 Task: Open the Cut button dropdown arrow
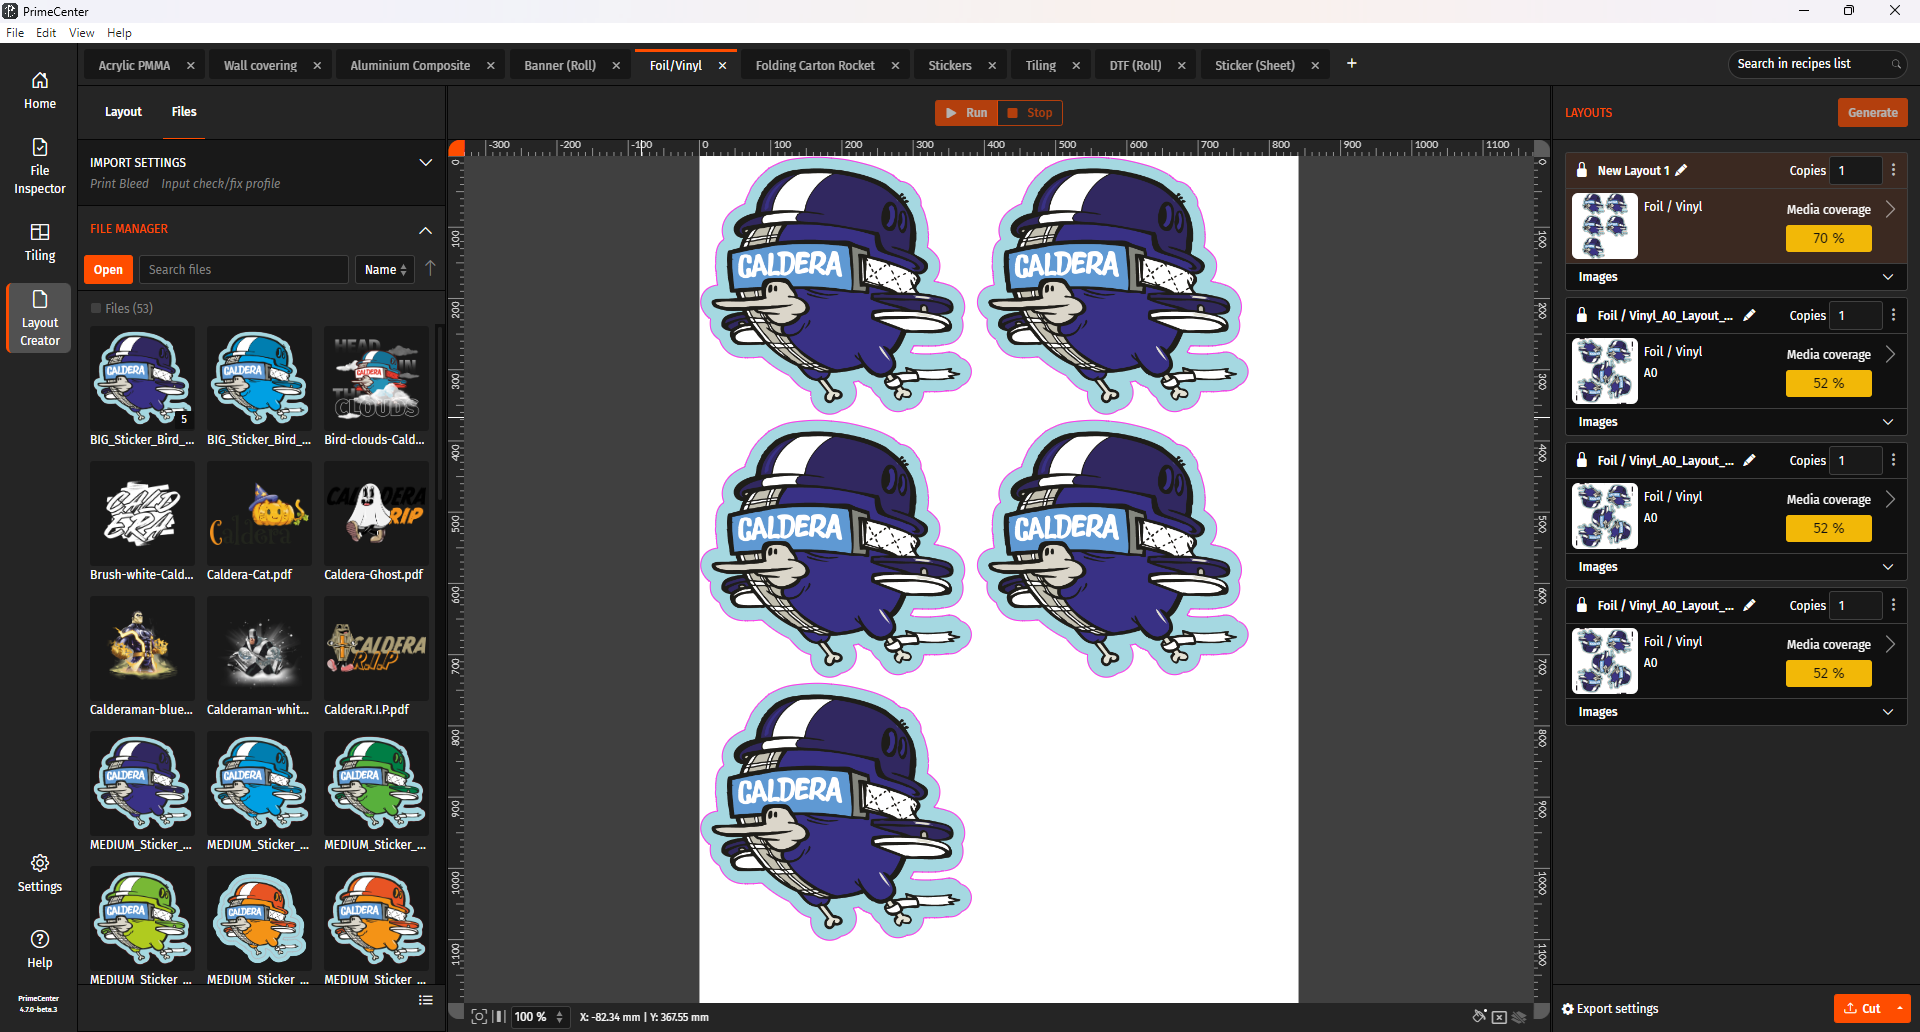(x=1900, y=1008)
